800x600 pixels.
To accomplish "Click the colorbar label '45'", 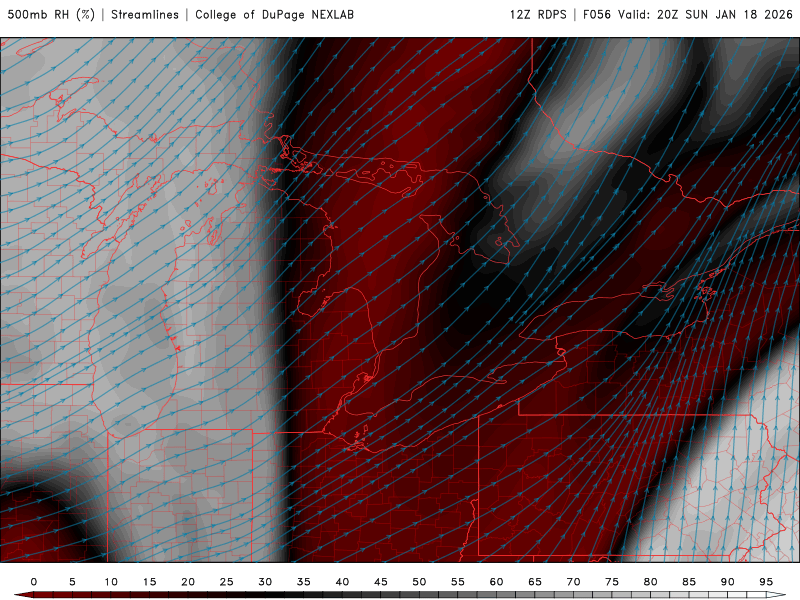I will (381, 582).
